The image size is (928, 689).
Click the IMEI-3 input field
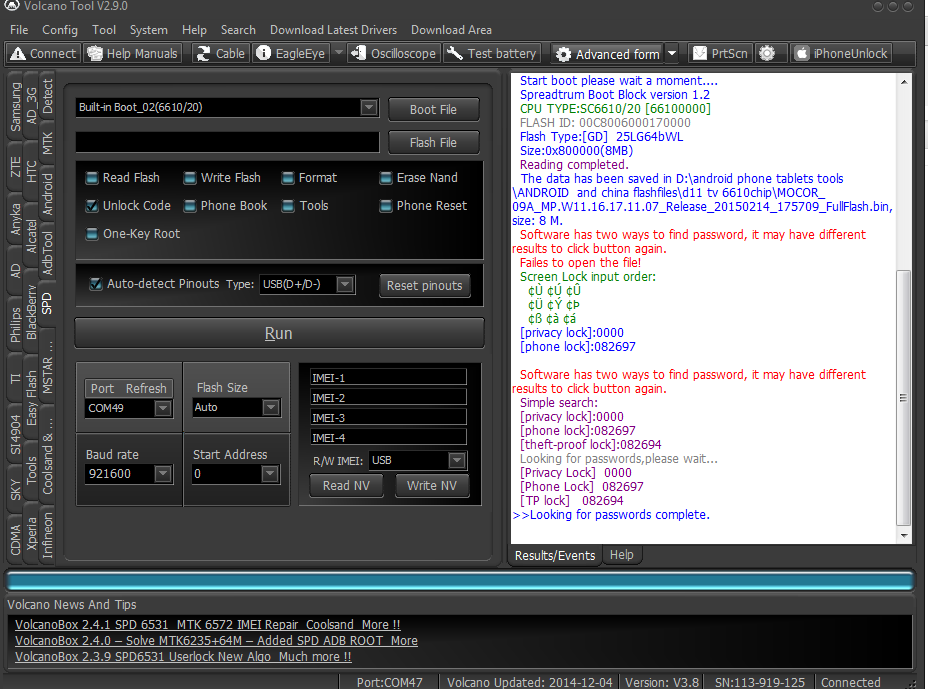pos(388,418)
